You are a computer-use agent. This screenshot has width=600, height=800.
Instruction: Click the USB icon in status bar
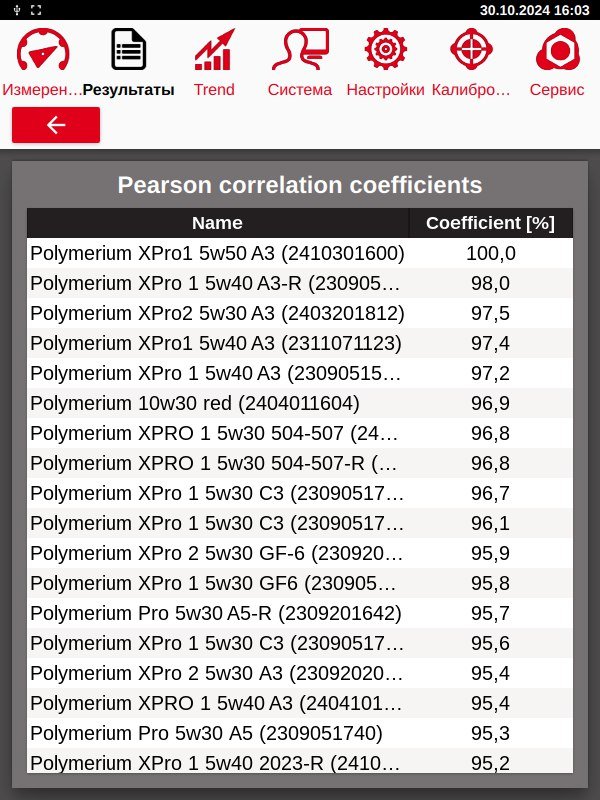(17, 10)
